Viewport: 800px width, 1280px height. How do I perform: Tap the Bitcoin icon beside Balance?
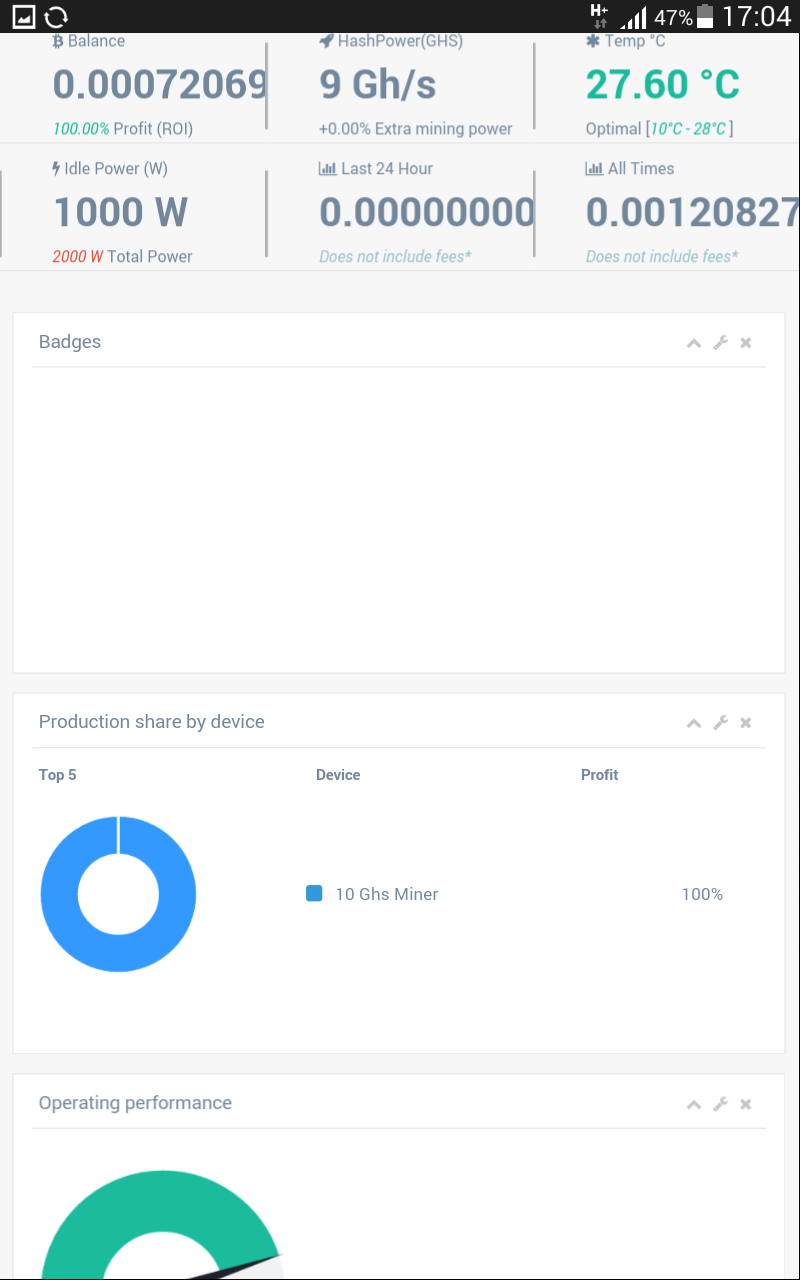[58, 42]
